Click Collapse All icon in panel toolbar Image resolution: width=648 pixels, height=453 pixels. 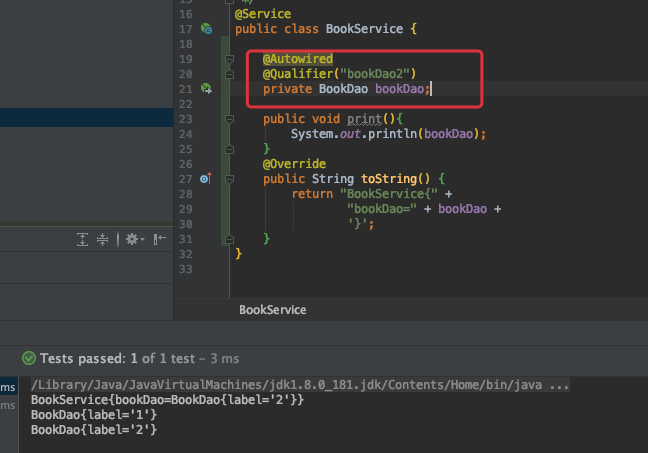(x=102, y=239)
